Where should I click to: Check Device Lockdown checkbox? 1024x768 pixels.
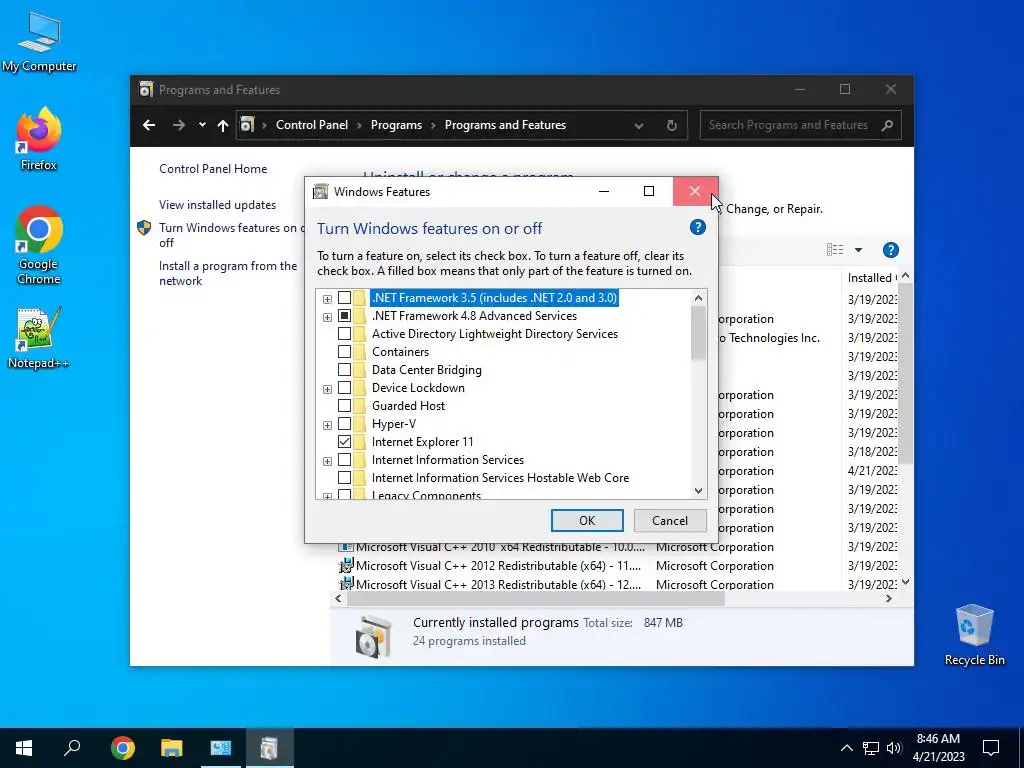click(x=344, y=388)
